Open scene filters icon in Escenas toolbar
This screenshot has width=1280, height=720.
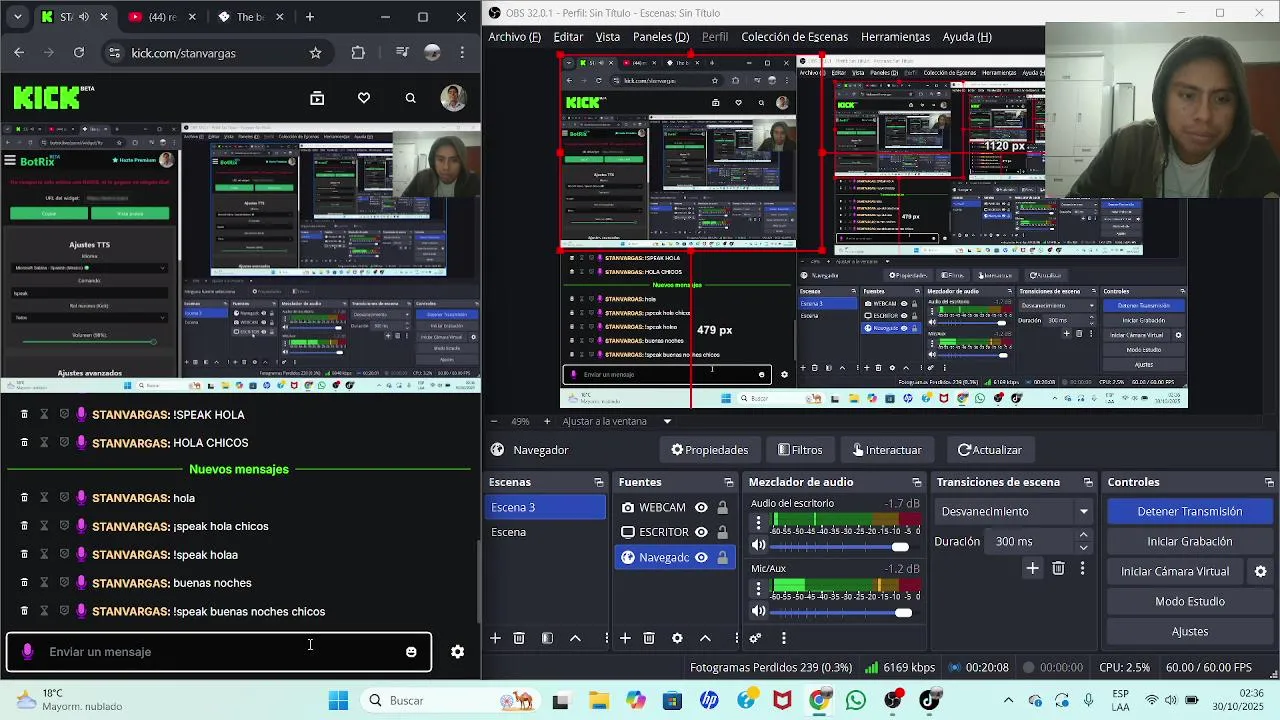point(547,638)
